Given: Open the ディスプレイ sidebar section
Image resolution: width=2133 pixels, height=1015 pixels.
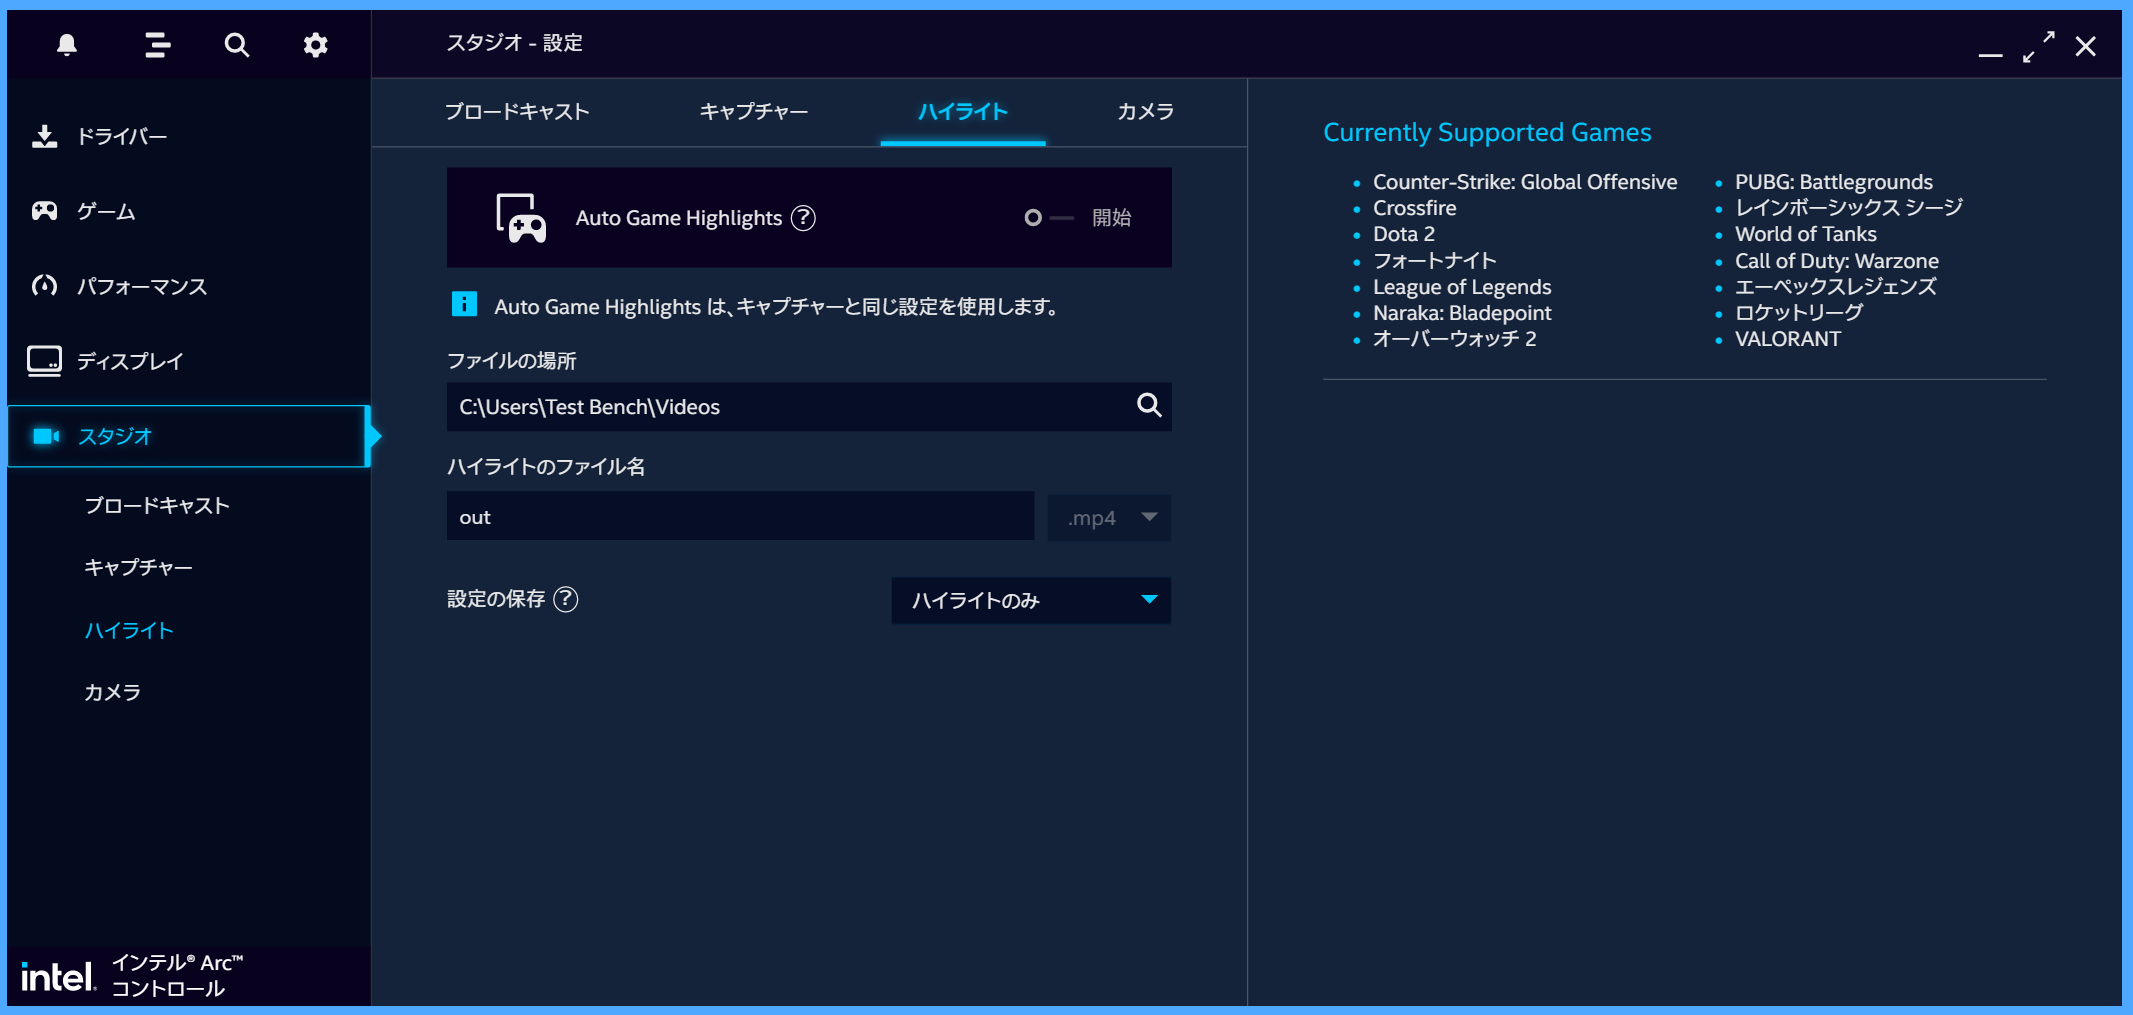Looking at the screenshot, I should [188, 361].
